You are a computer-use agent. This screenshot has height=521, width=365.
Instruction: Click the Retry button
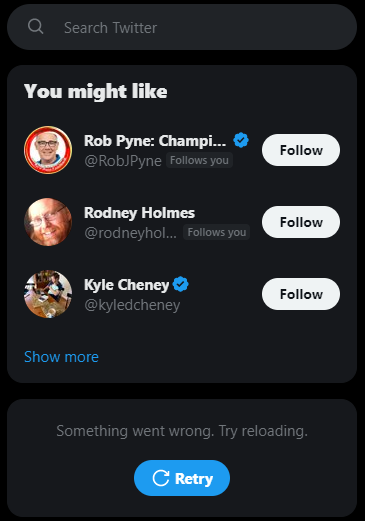click(x=182, y=478)
